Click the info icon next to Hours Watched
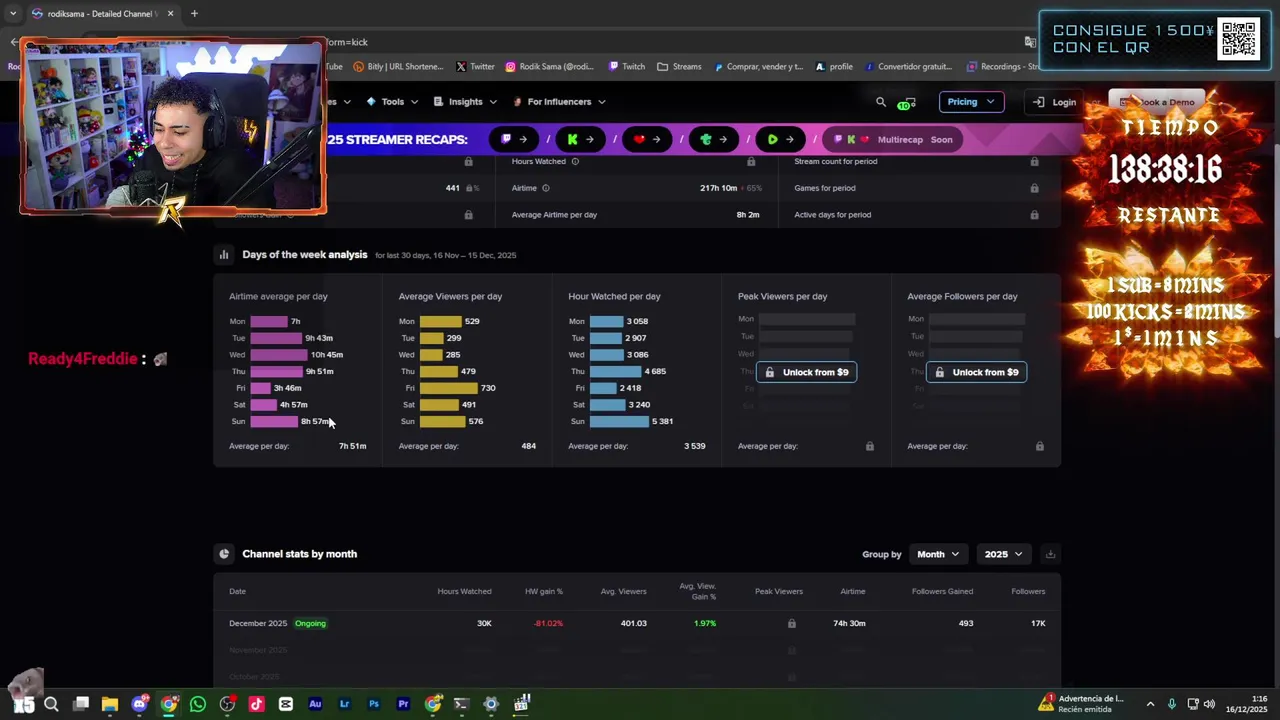This screenshot has width=1280, height=720. click(575, 161)
